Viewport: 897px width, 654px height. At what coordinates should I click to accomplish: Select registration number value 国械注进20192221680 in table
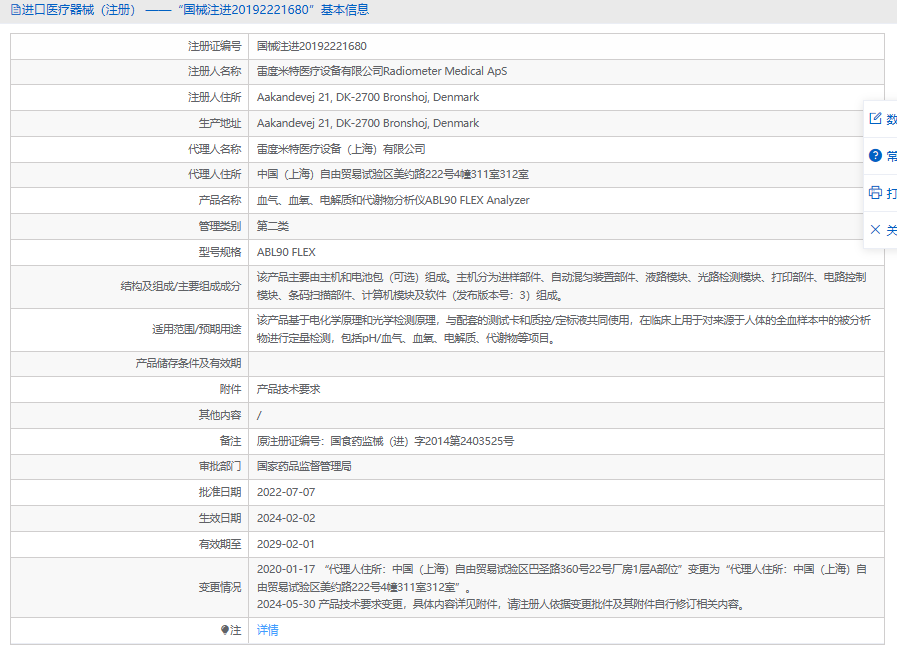pyautogui.click(x=312, y=46)
